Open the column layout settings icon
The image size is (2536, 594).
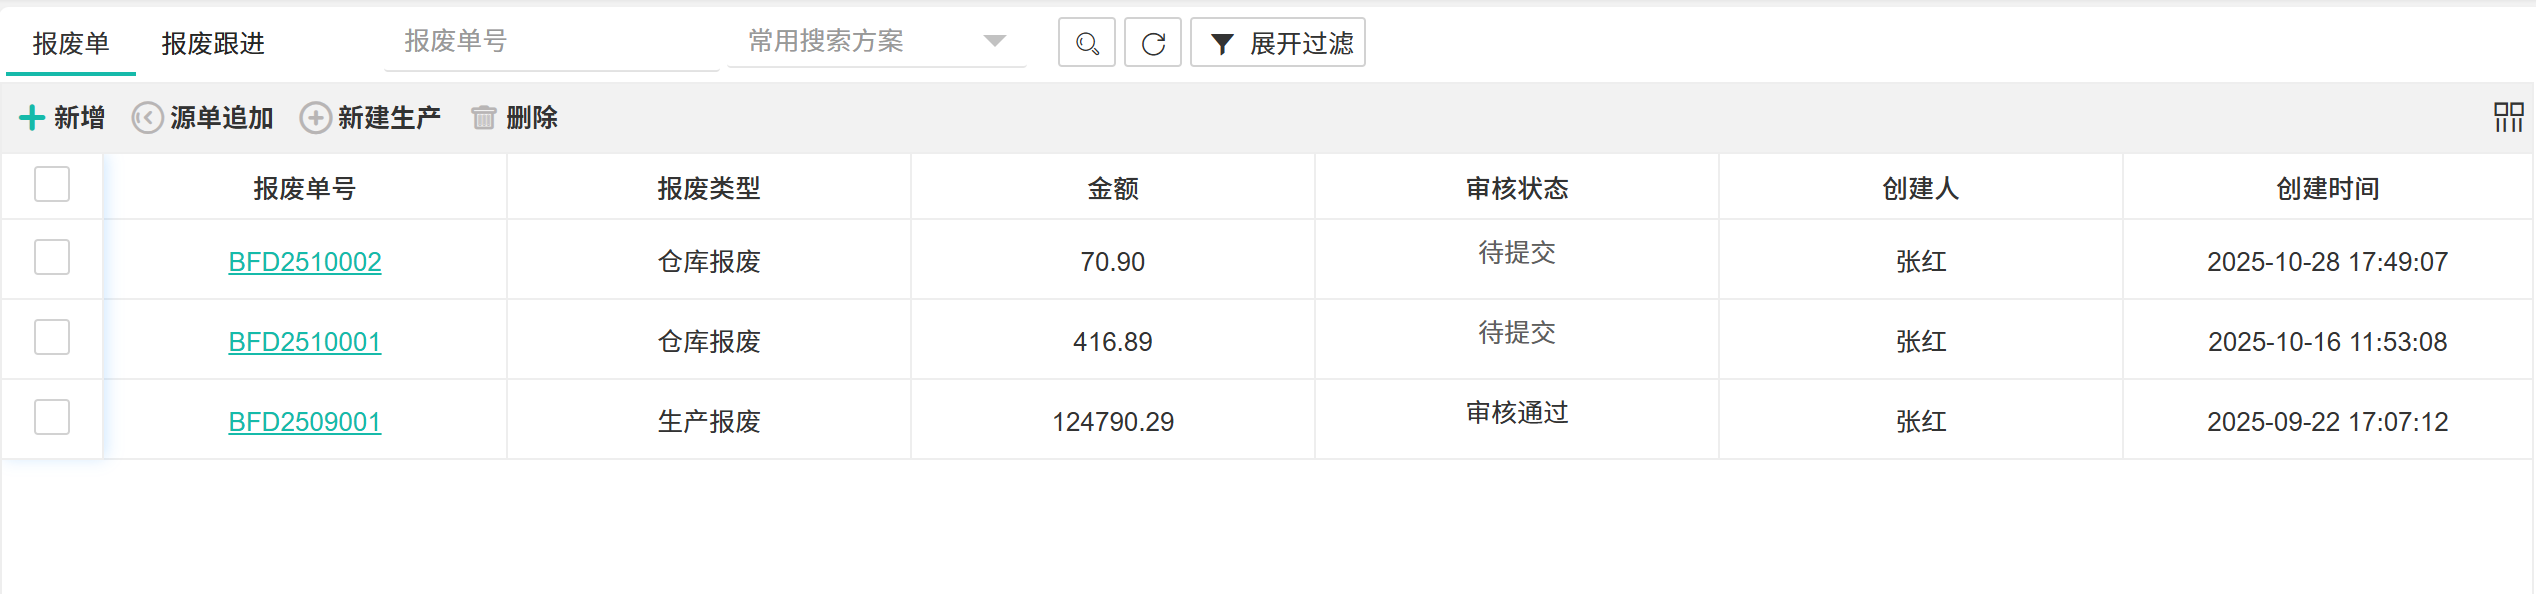pos(2508,117)
